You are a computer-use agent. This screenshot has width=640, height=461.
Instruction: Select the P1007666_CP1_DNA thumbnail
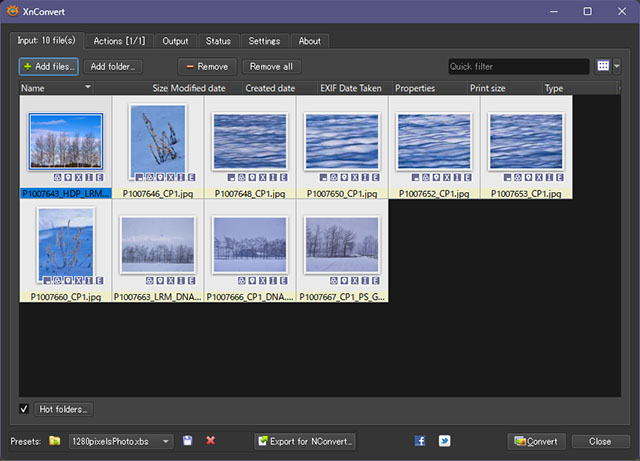tap(250, 245)
